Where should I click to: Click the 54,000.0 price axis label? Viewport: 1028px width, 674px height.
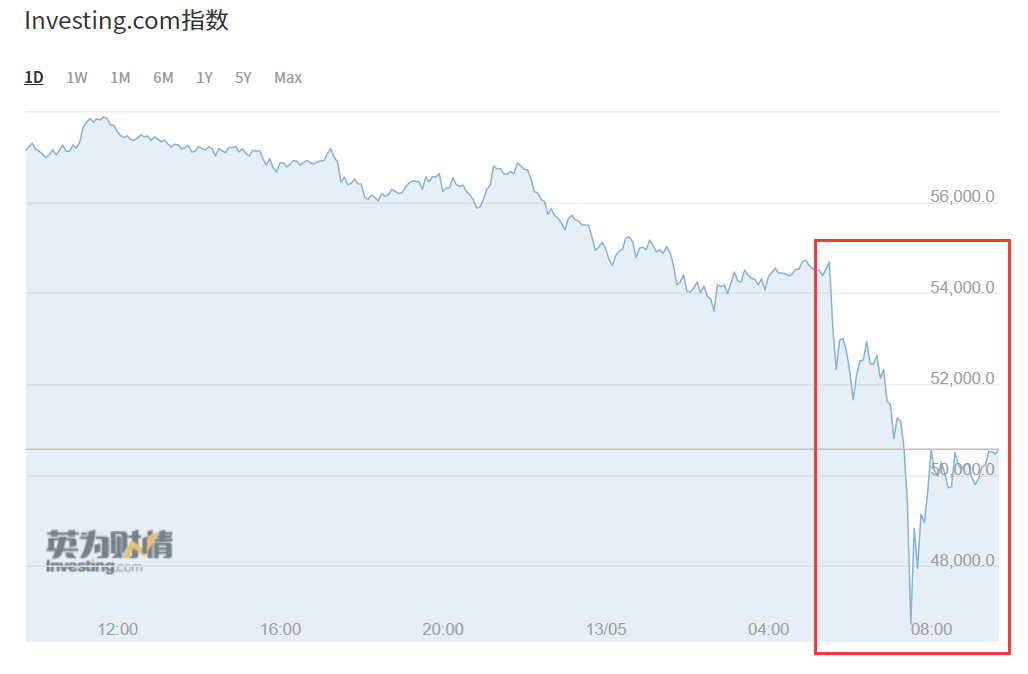pos(962,287)
